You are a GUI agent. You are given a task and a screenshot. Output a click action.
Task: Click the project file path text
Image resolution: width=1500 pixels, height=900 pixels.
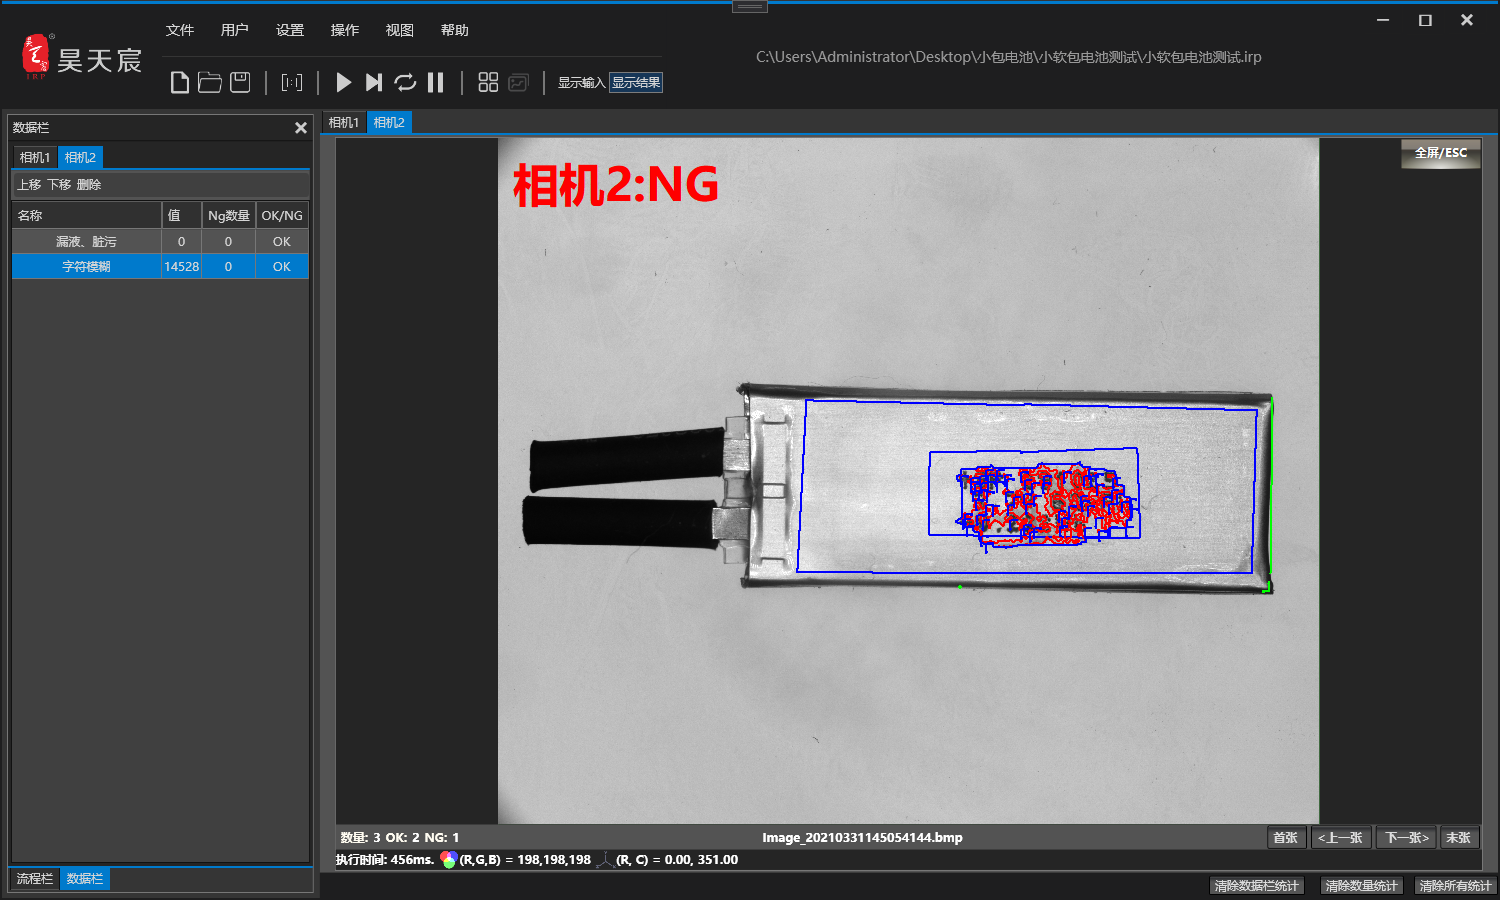coord(1009,57)
